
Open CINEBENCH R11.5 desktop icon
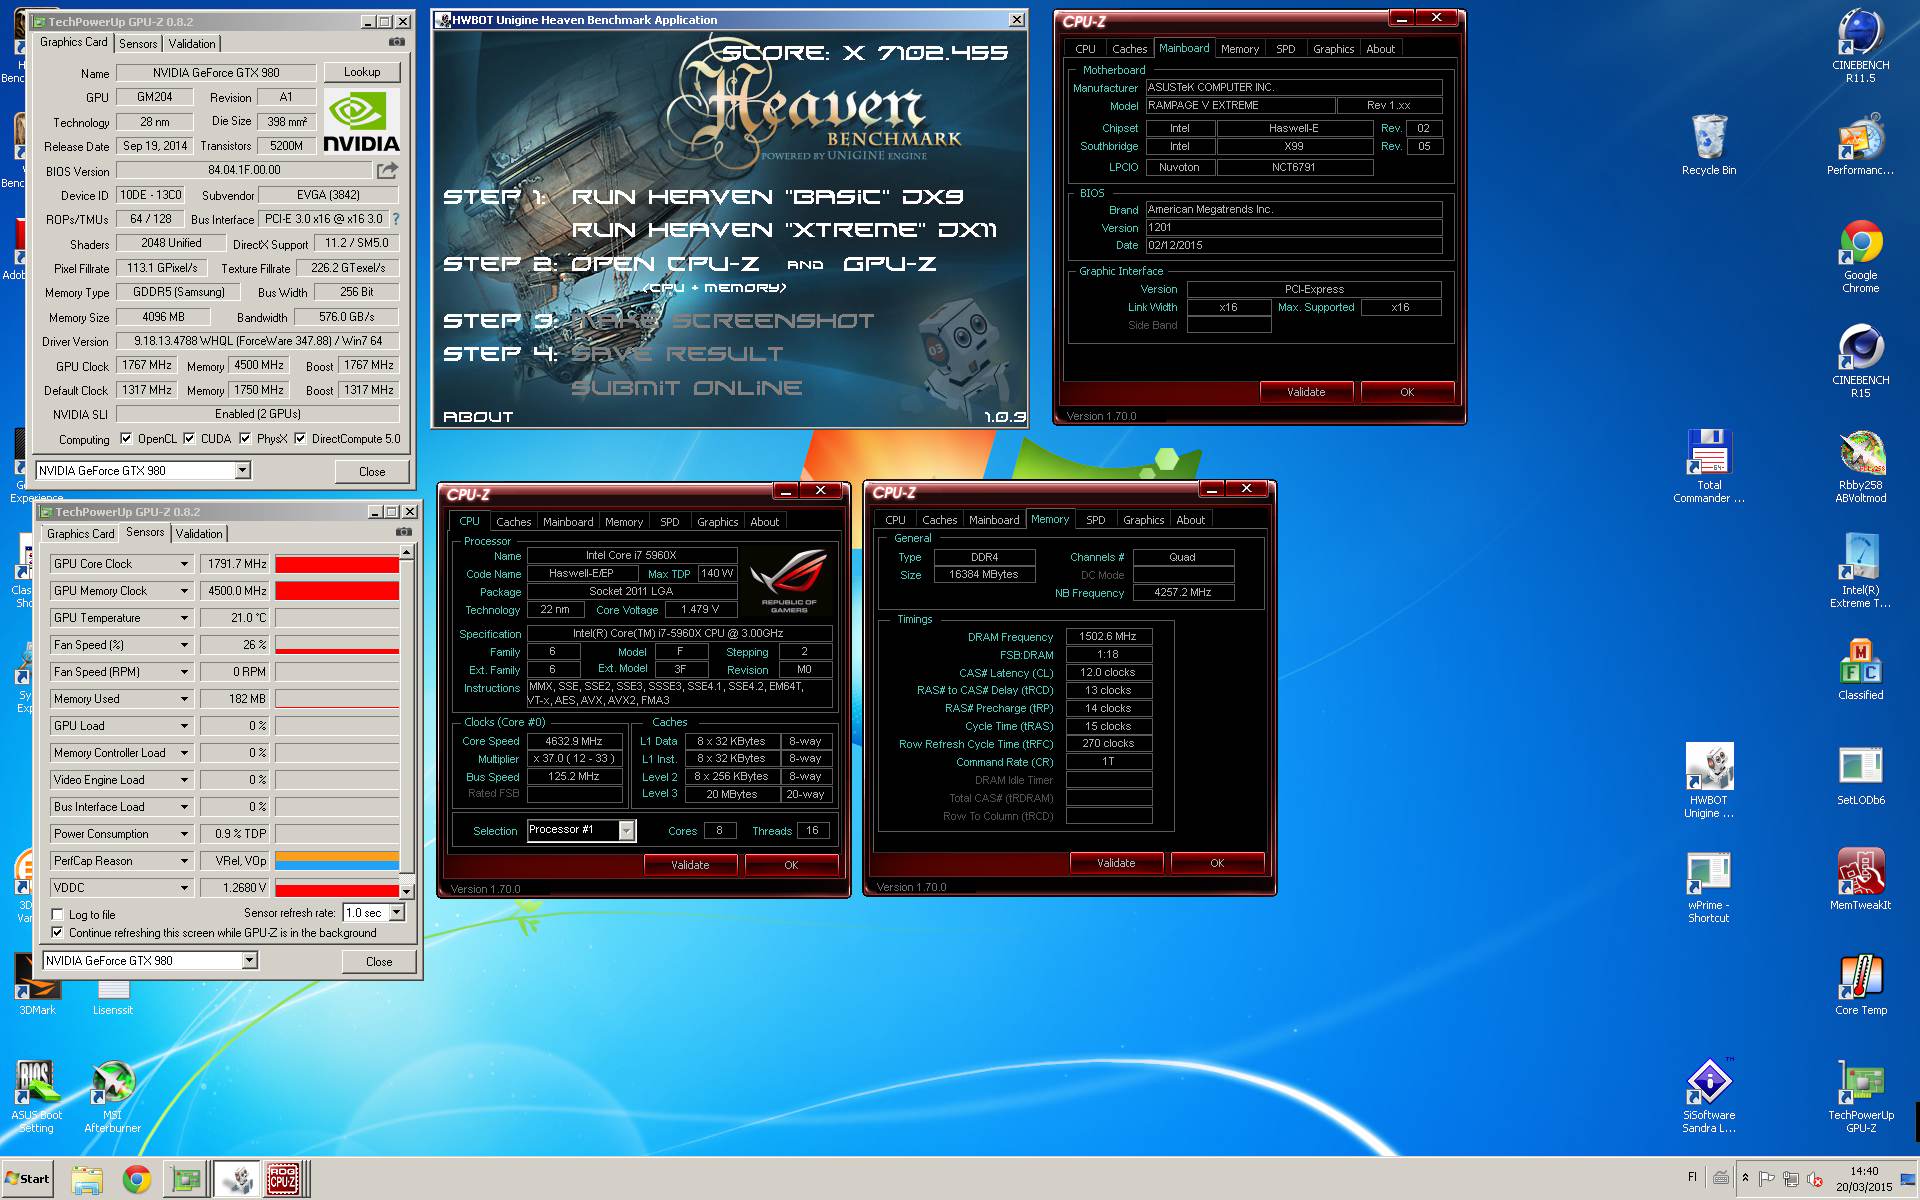pos(1860,45)
